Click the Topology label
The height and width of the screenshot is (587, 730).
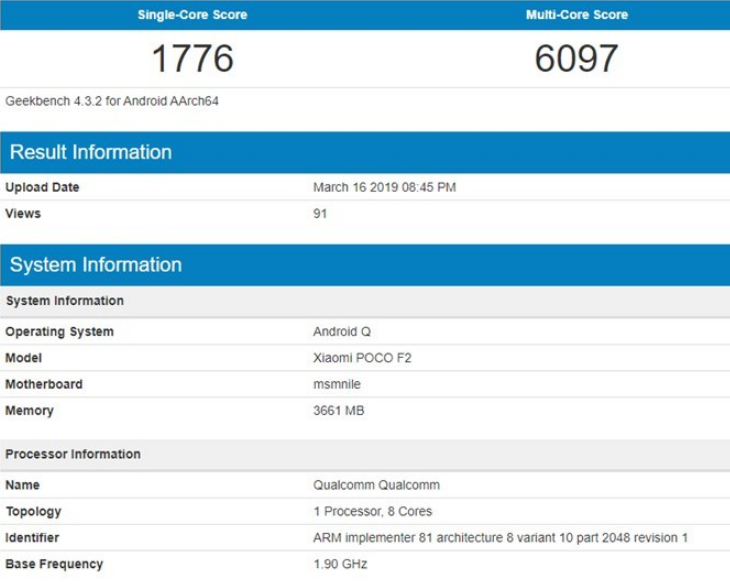(33, 512)
